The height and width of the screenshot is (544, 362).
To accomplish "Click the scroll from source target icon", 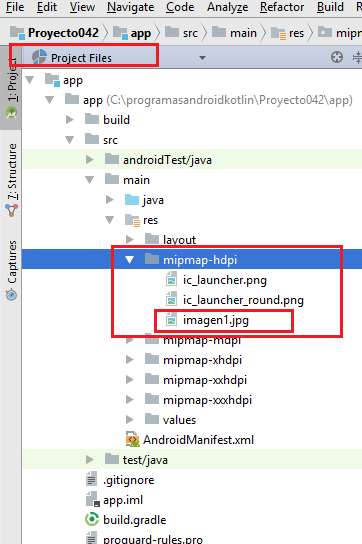I will 337,57.
